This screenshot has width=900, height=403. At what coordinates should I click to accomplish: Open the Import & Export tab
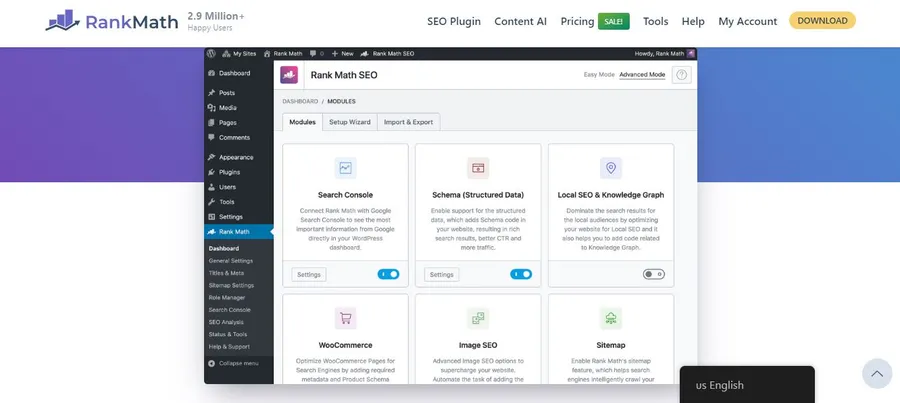(x=409, y=122)
